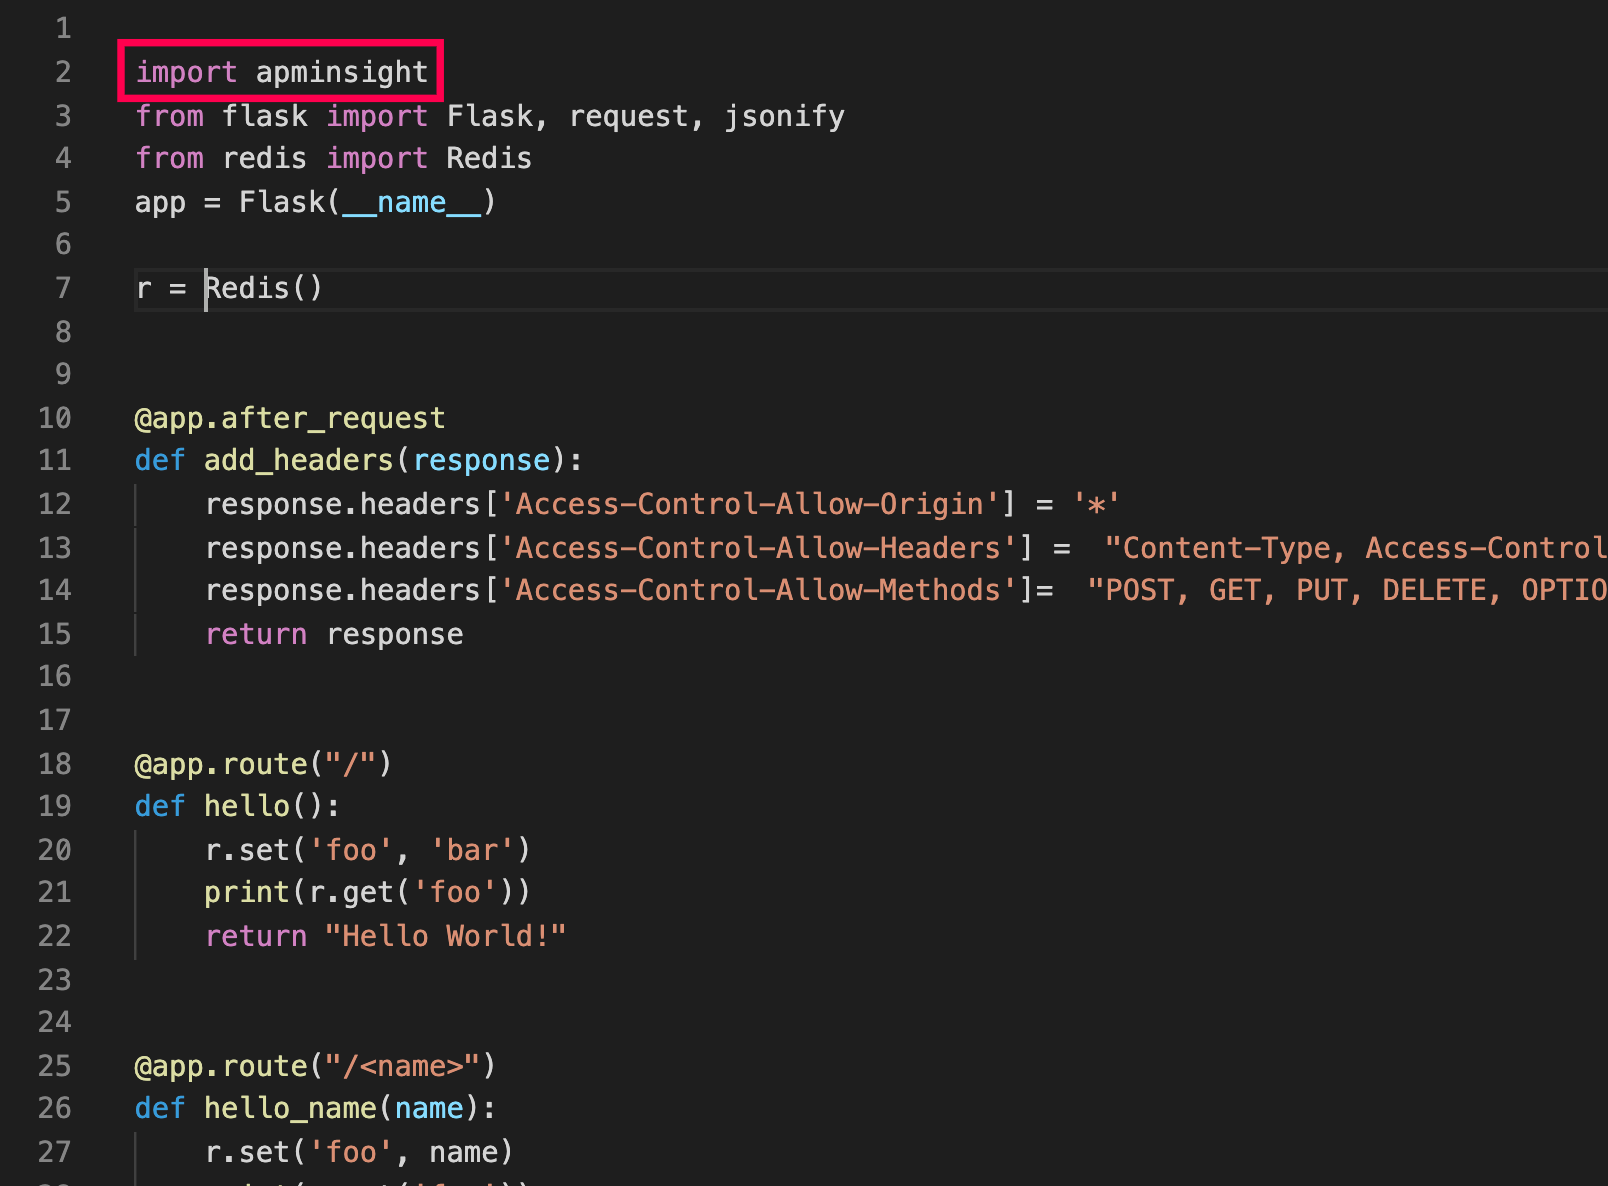This screenshot has width=1608, height=1186.
Task: Click the "Hello World!" return string
Action: pyautogui.click(x=445, y=936)
